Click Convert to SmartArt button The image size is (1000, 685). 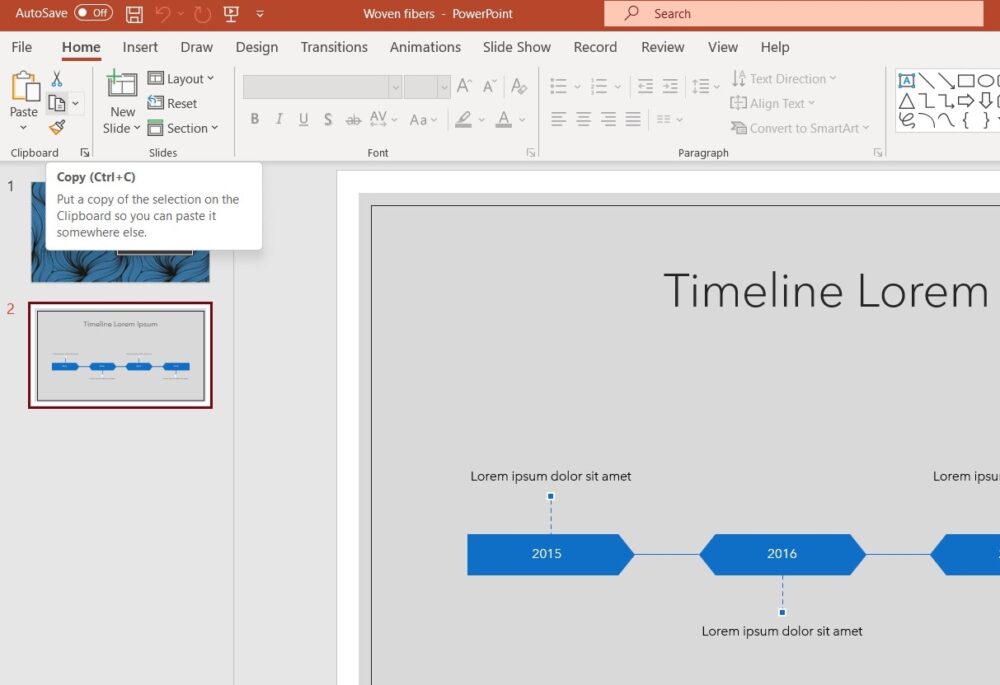point(800,128)
